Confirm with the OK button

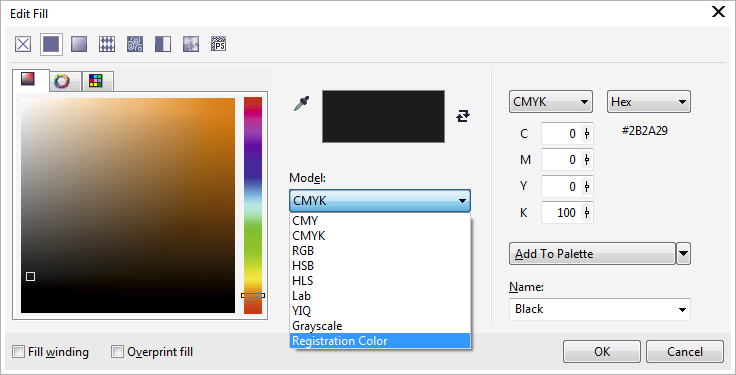click(602, 352)
